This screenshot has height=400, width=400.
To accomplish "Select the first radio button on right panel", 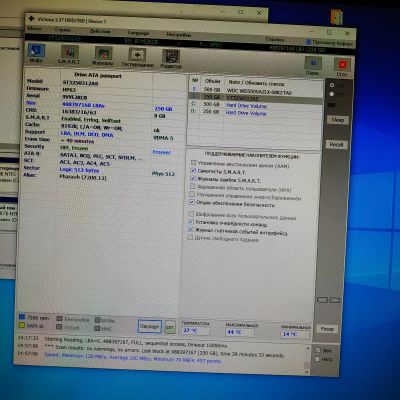I will [x=332, y=85].
